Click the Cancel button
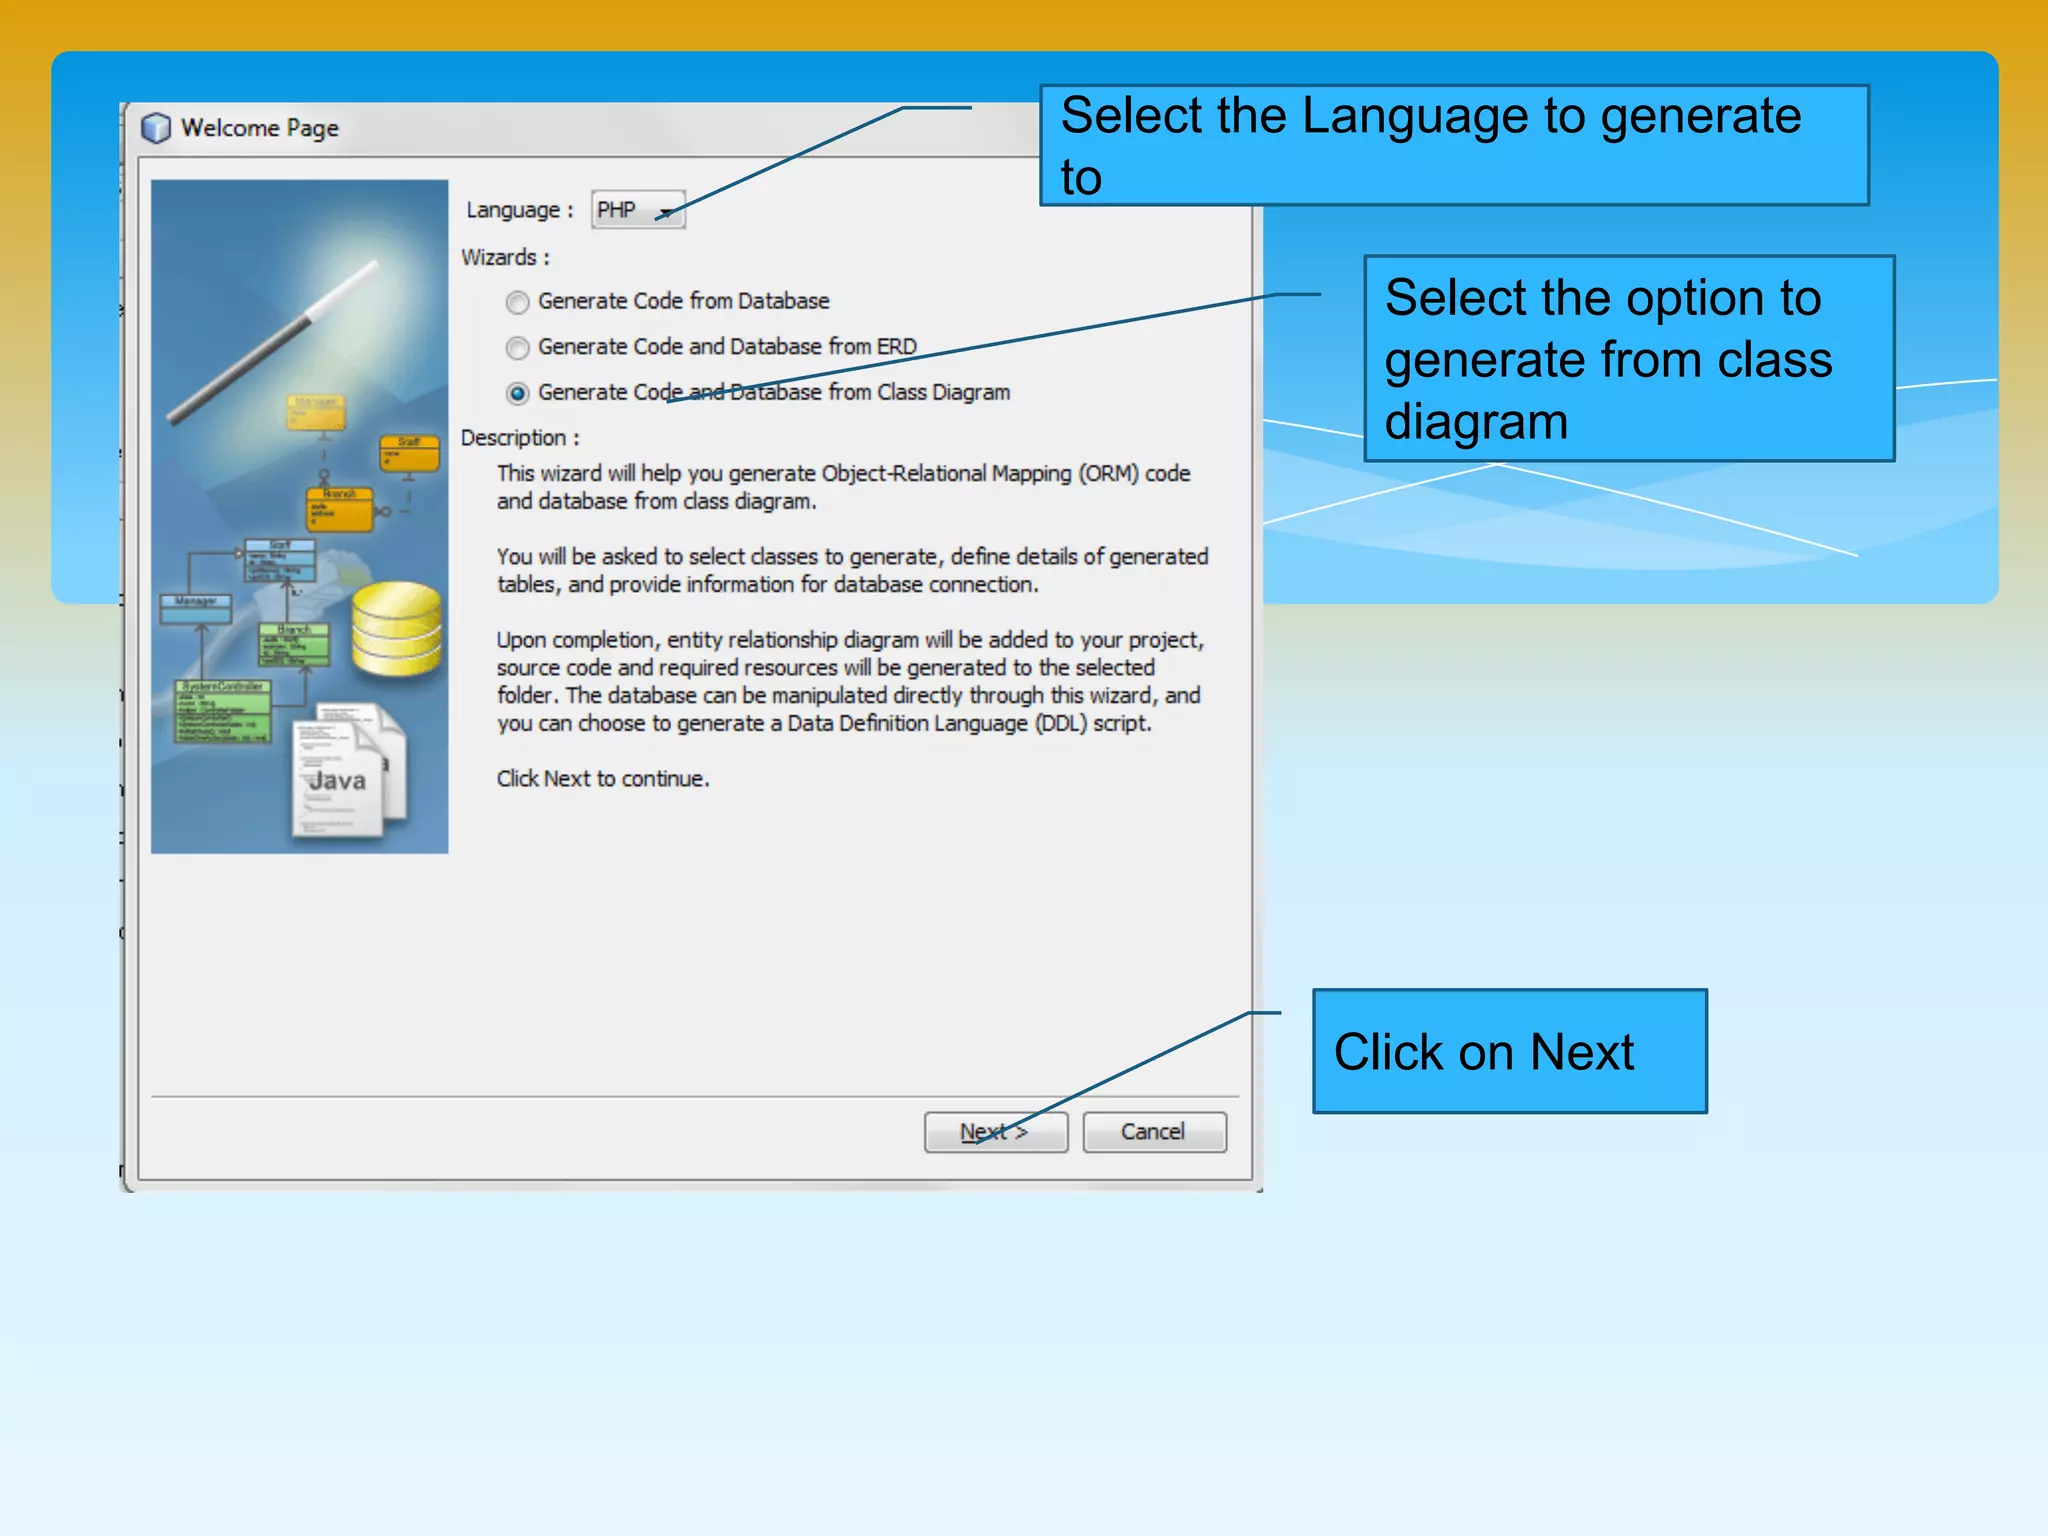Viewport: 2048px width, 1536px height. click(1154, 1132)
